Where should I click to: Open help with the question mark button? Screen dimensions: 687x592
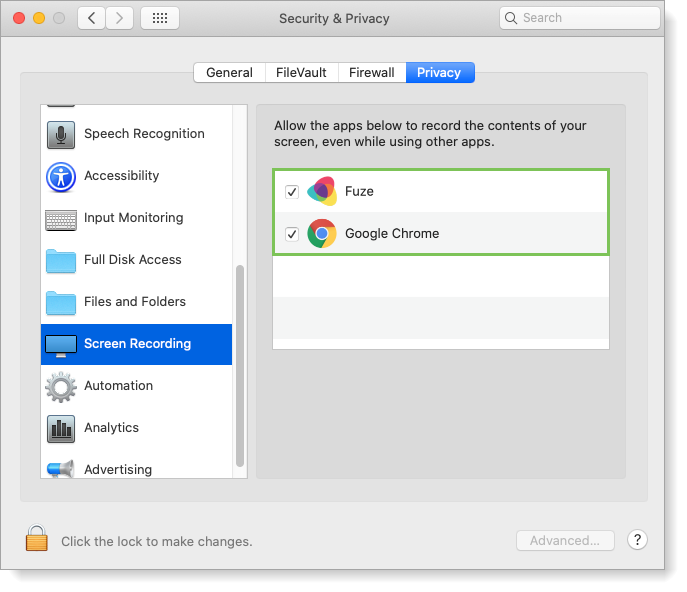[637, 540]
